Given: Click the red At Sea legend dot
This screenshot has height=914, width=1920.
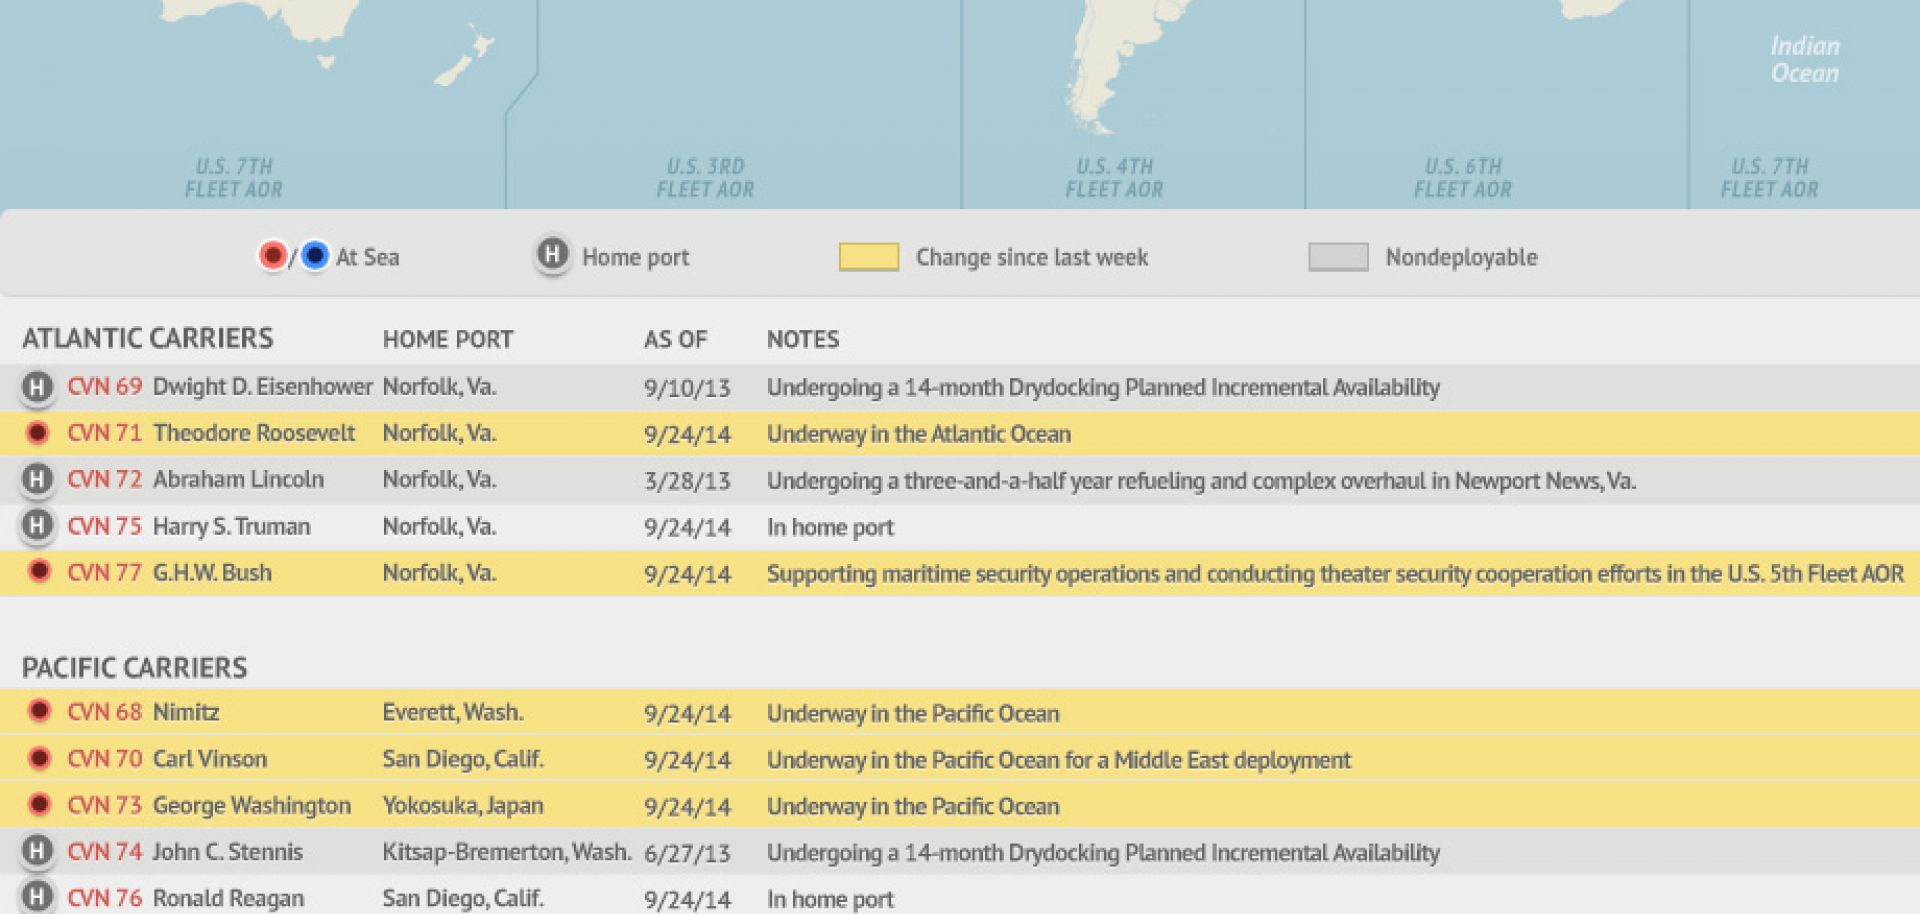Looking at the screenshot, I should pos(272,256).
